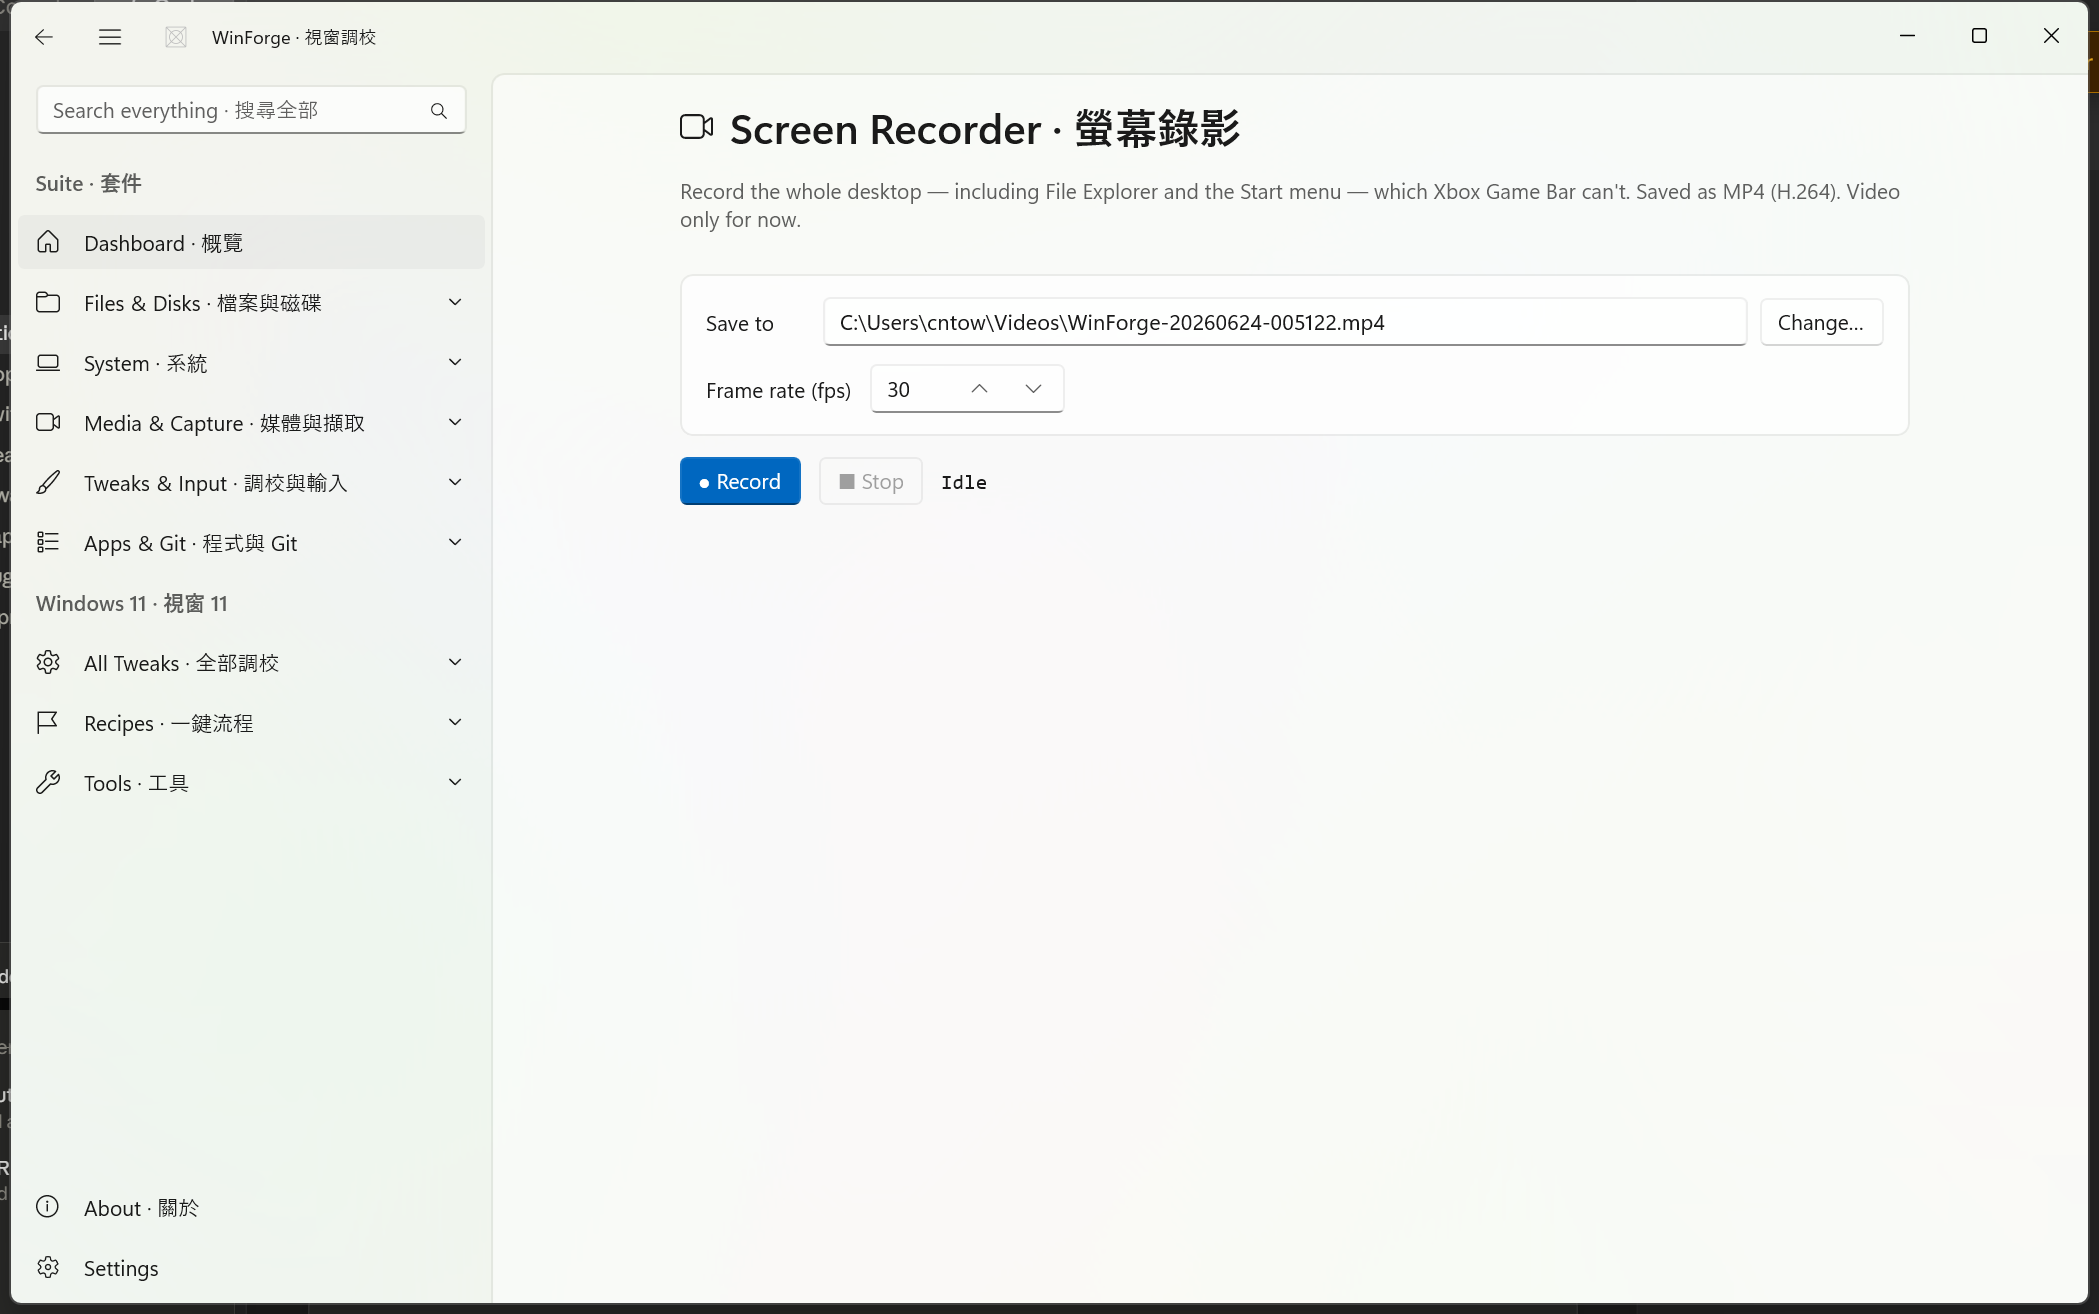Screen dimensions: 2099x1314
Task: Click the Tweaks & Input pen icon
Action: (48, 482)
